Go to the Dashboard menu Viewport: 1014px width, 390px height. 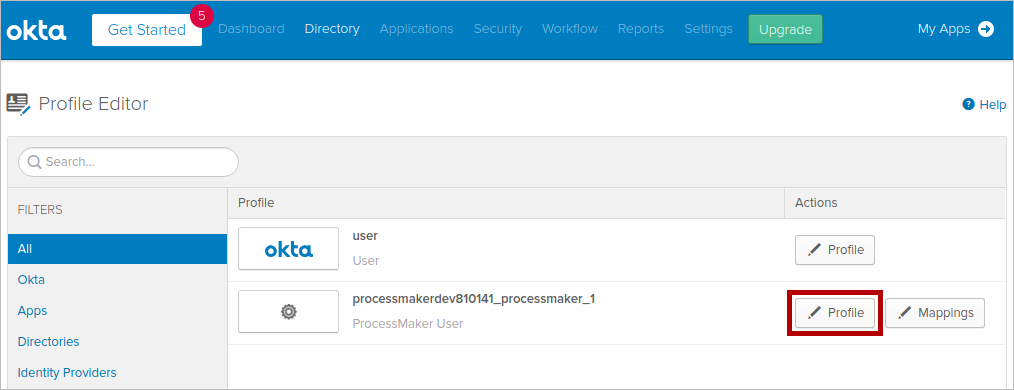[x=251, y=29]
